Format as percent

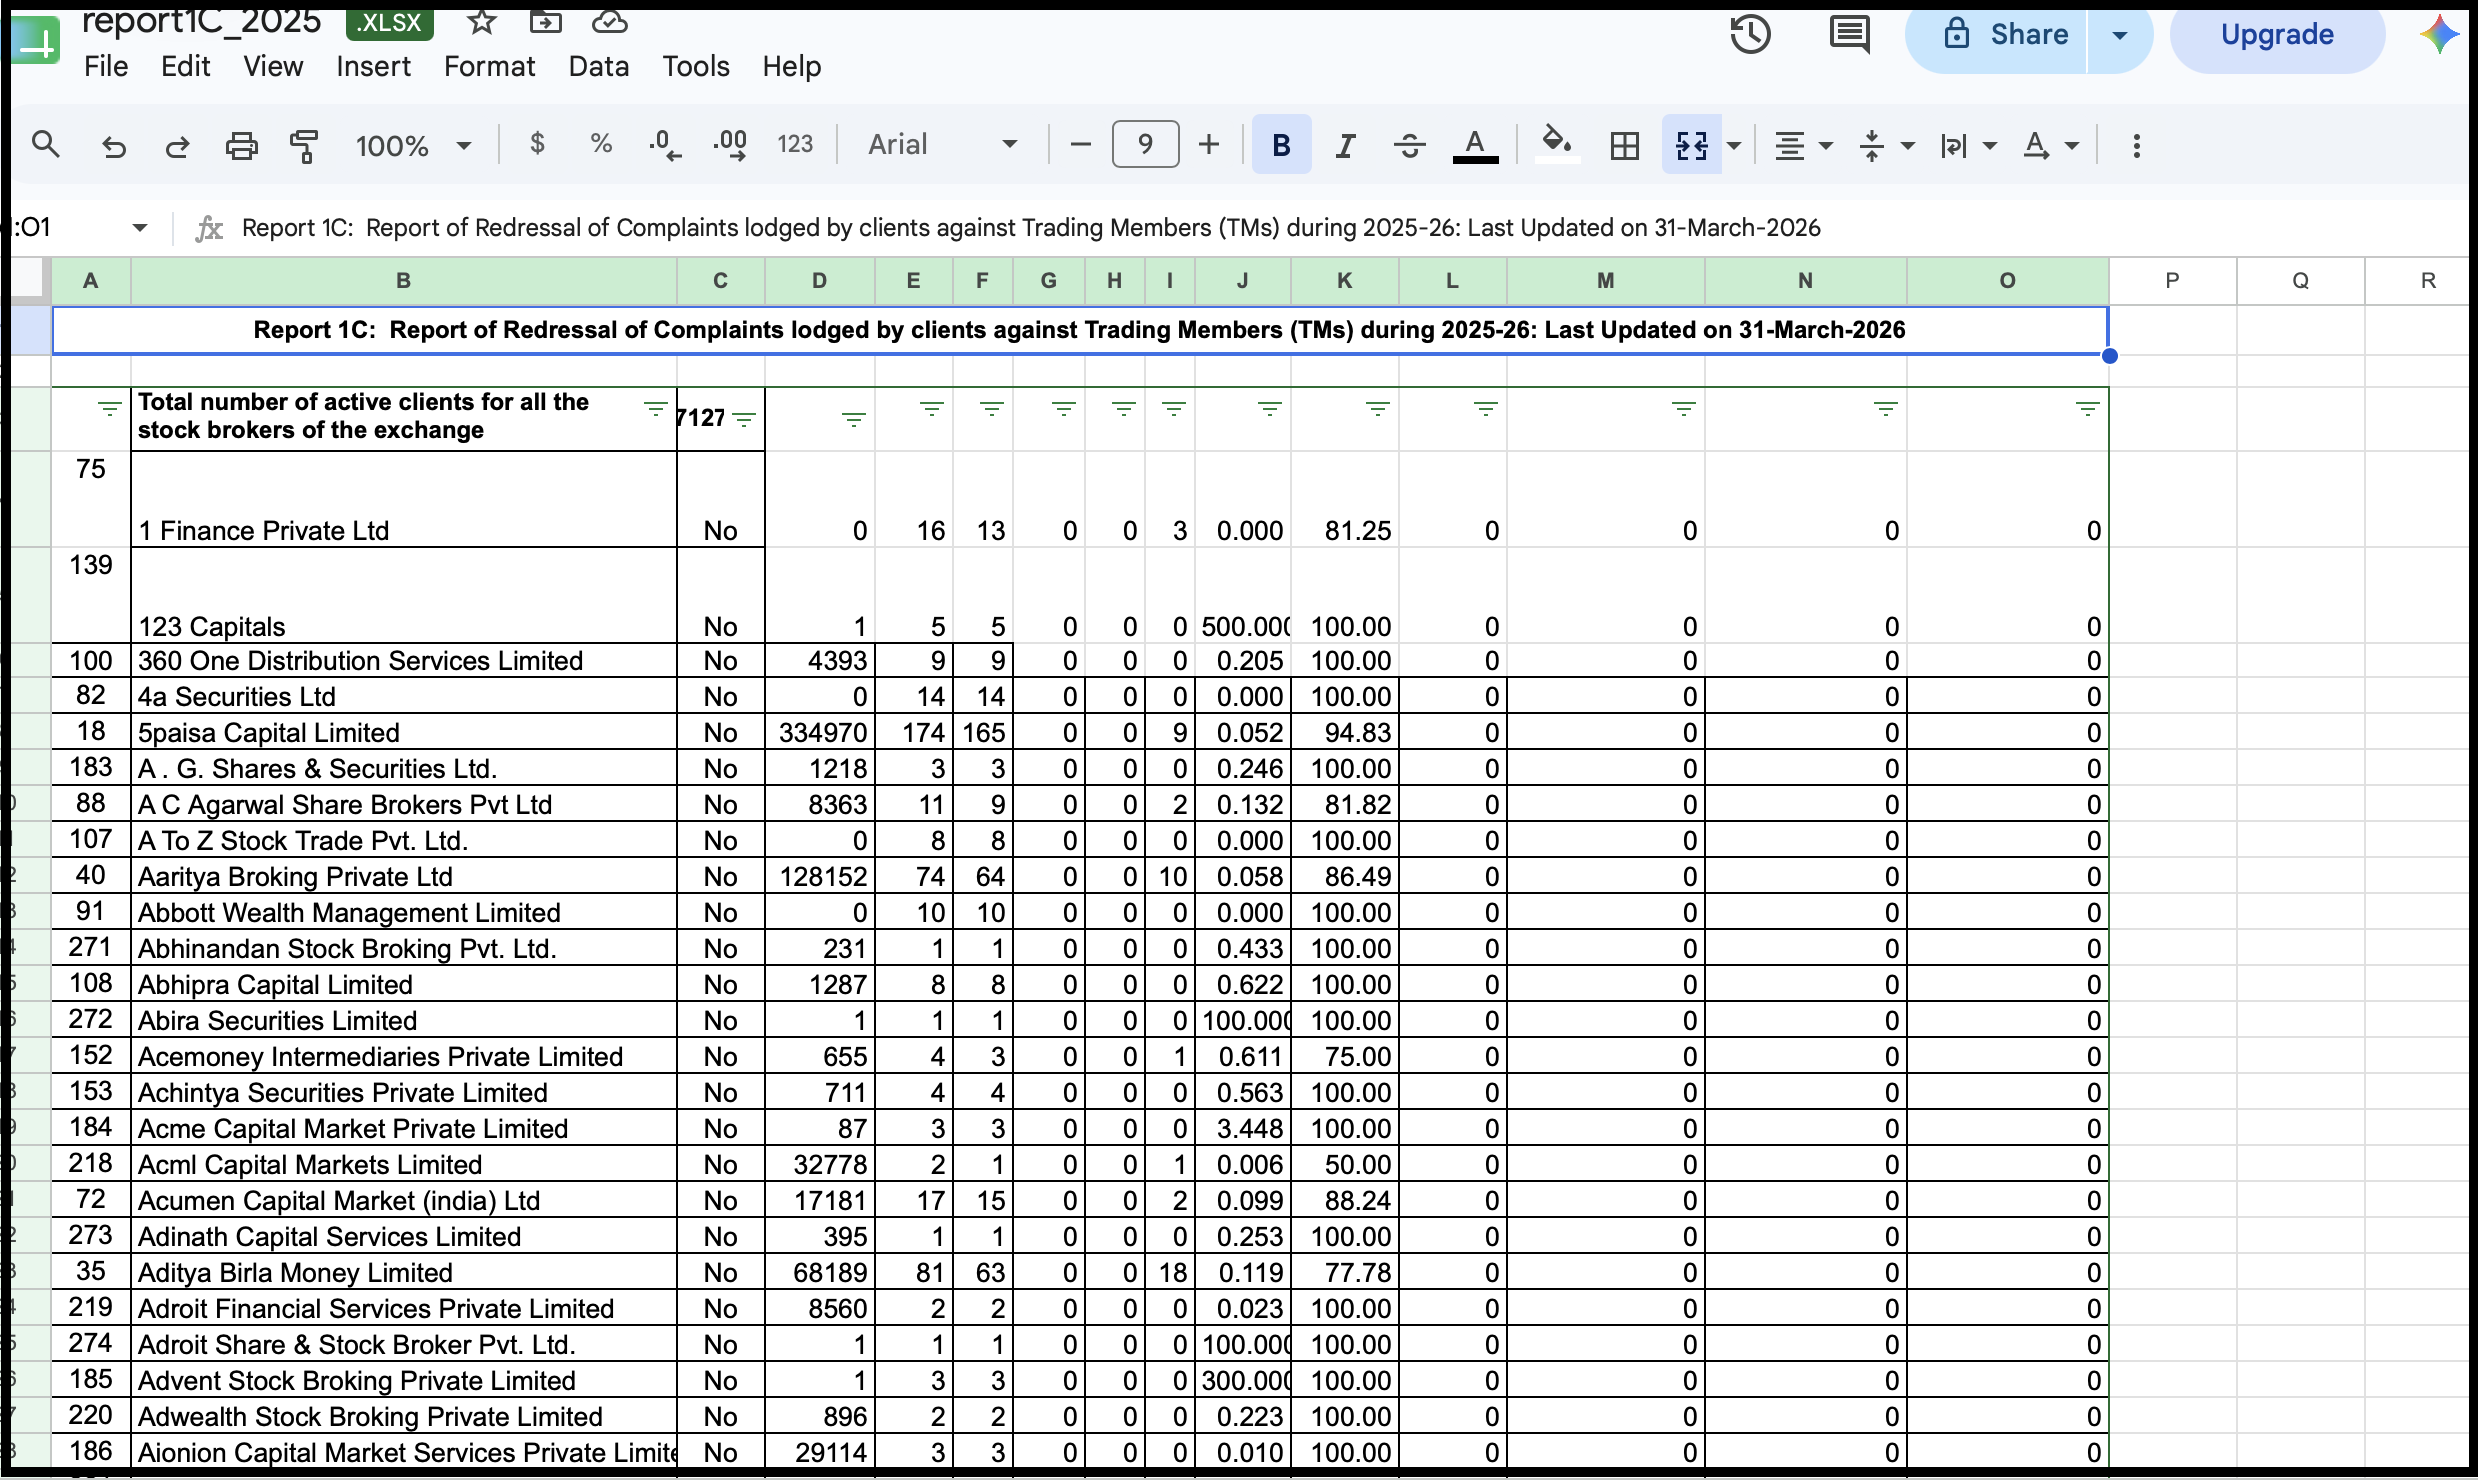pyautogui.click(x=600, y=144)
